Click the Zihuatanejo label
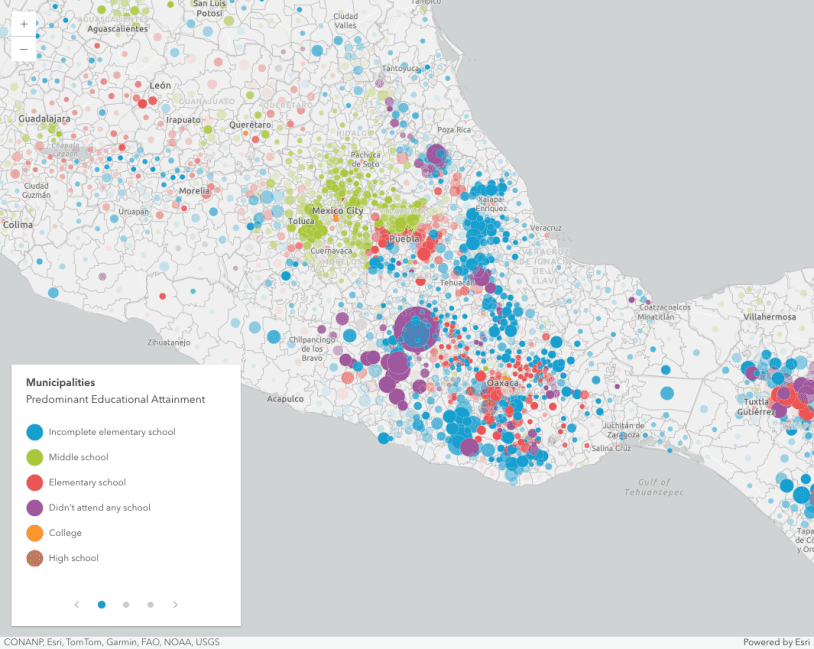814x649 pixels. pos(169,343)
